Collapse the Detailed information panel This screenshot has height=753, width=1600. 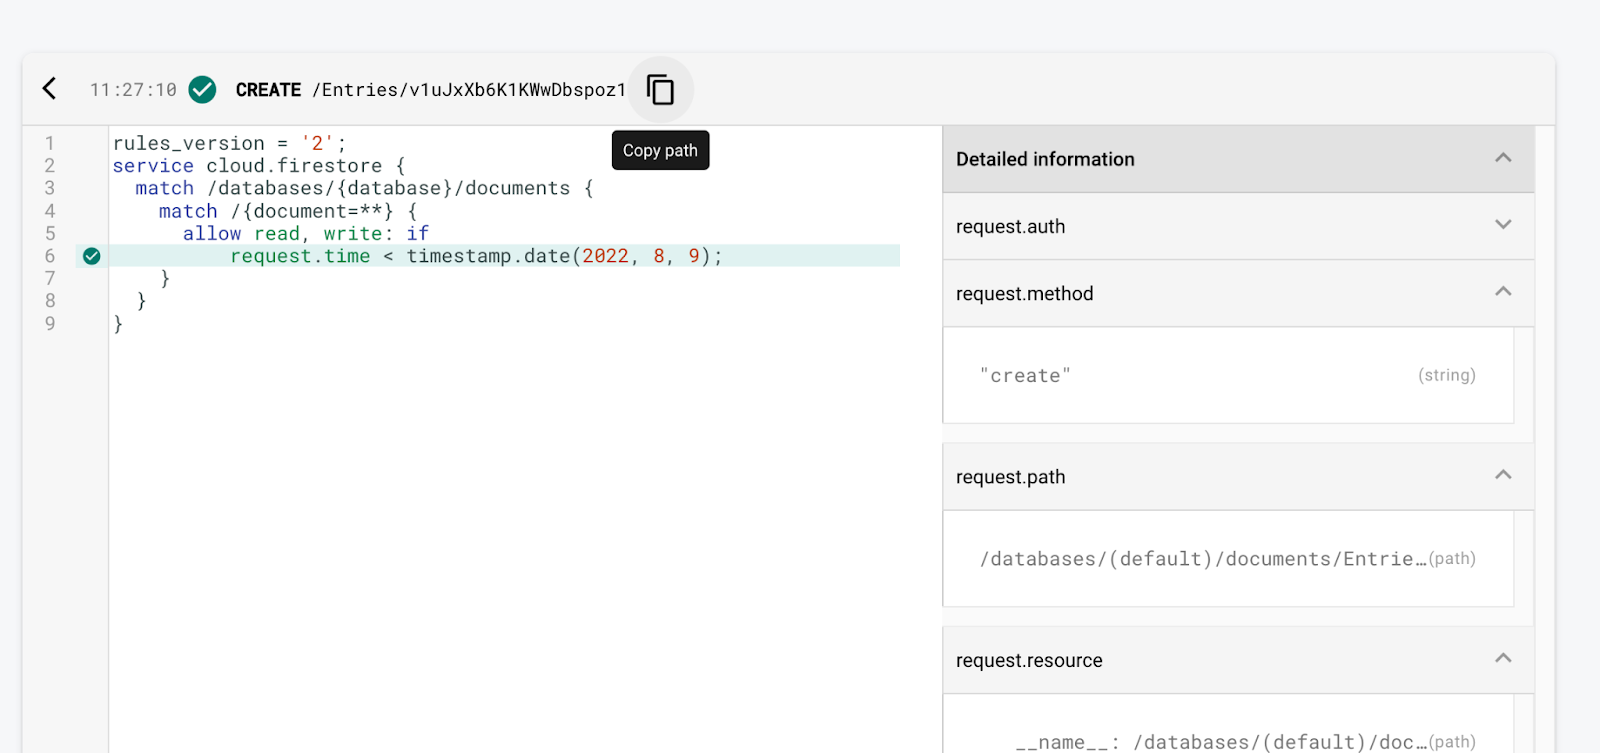(1502, 158)
